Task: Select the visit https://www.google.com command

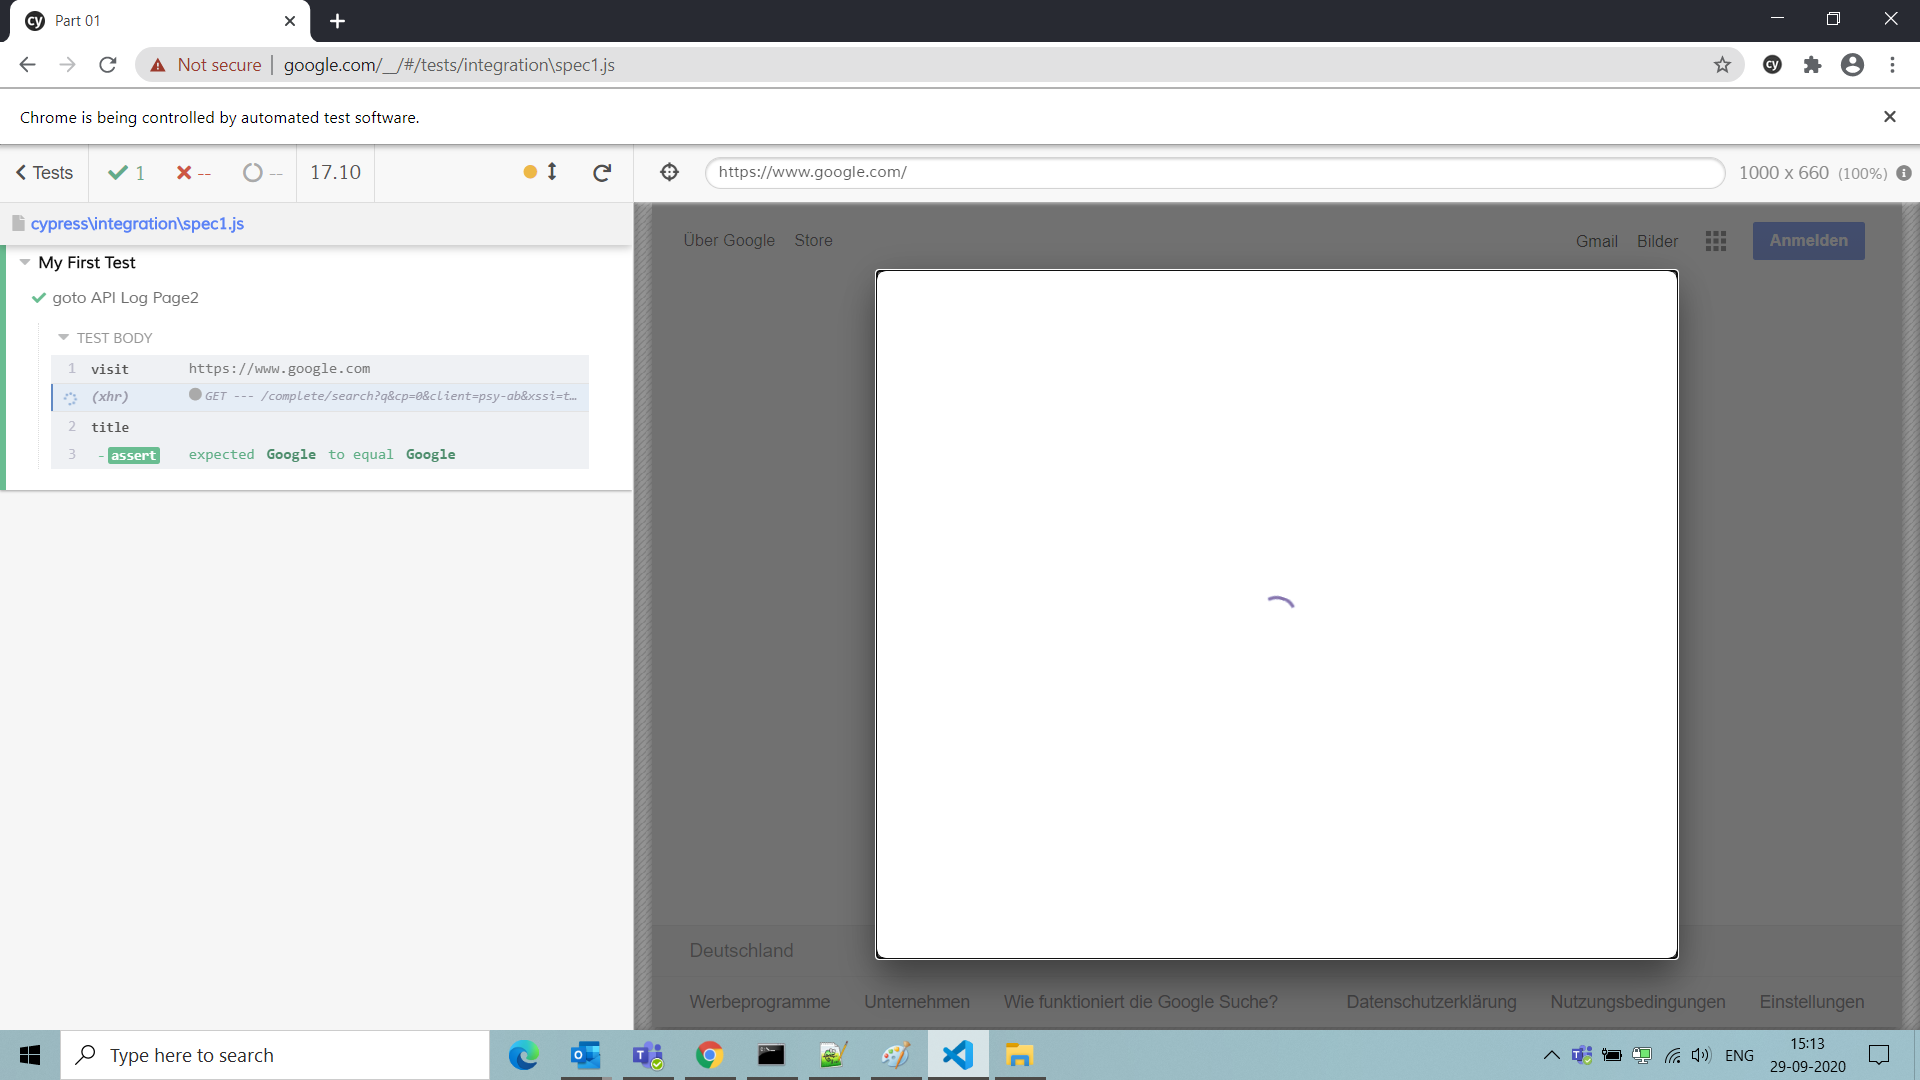Action: click(320, 369)
